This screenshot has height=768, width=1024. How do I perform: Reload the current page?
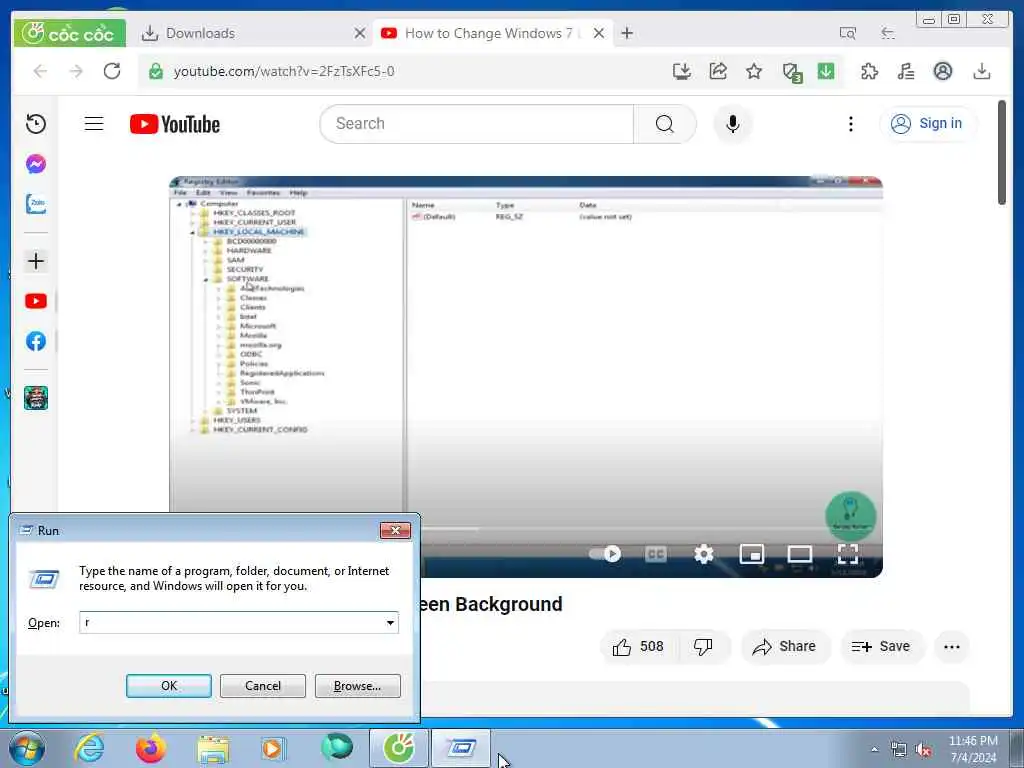tap(112, 71)
